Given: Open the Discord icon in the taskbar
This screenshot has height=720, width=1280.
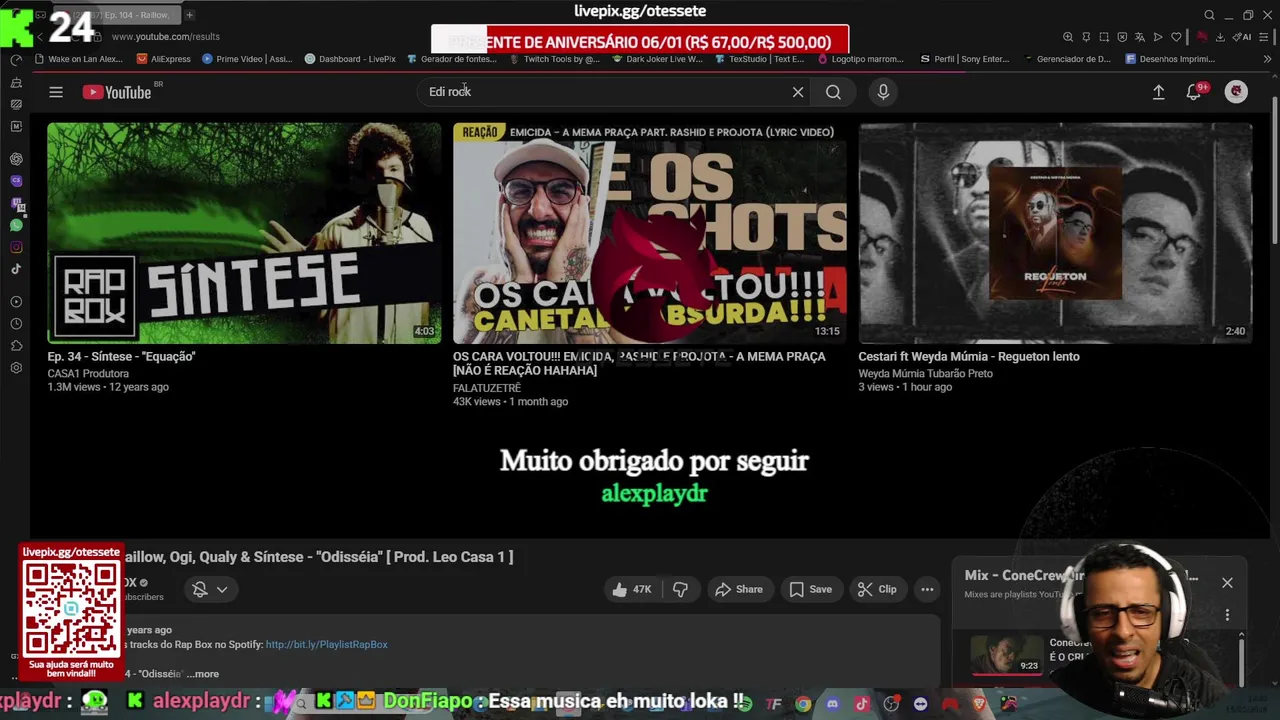Looking at the screenshot, I should tap(832, 704).
